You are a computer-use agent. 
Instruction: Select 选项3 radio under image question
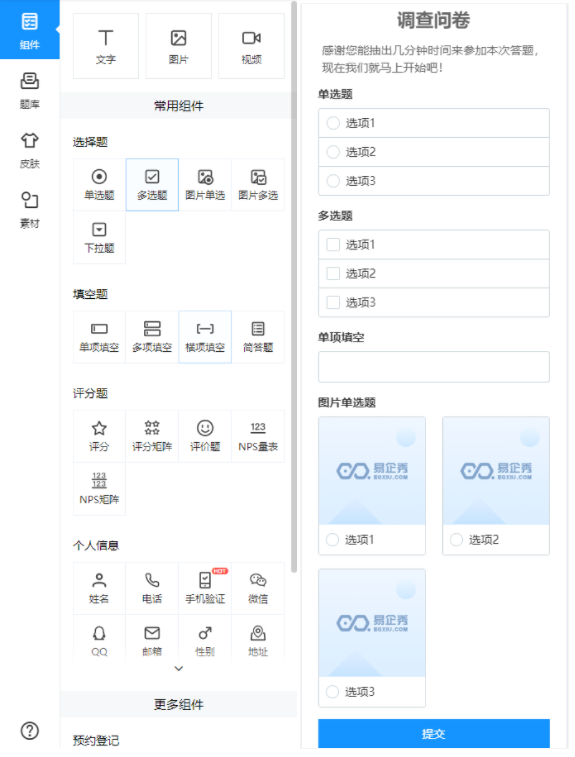[332, 692]
